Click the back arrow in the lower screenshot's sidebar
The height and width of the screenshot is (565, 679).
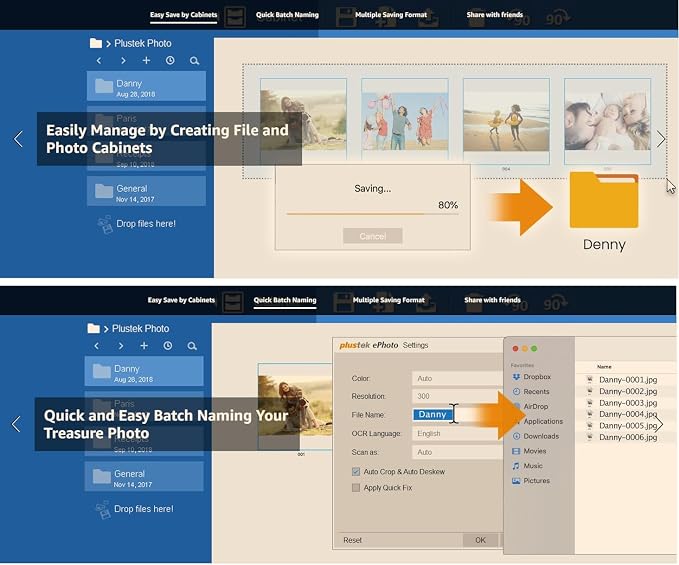click(97, 346)
